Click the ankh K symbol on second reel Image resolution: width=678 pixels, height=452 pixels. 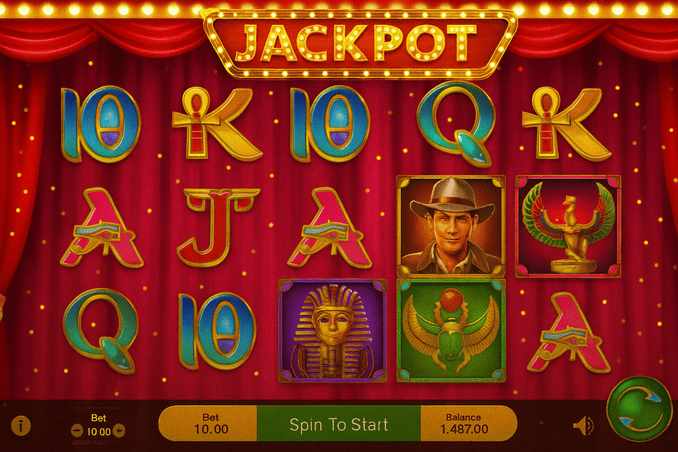pos(217,123)
